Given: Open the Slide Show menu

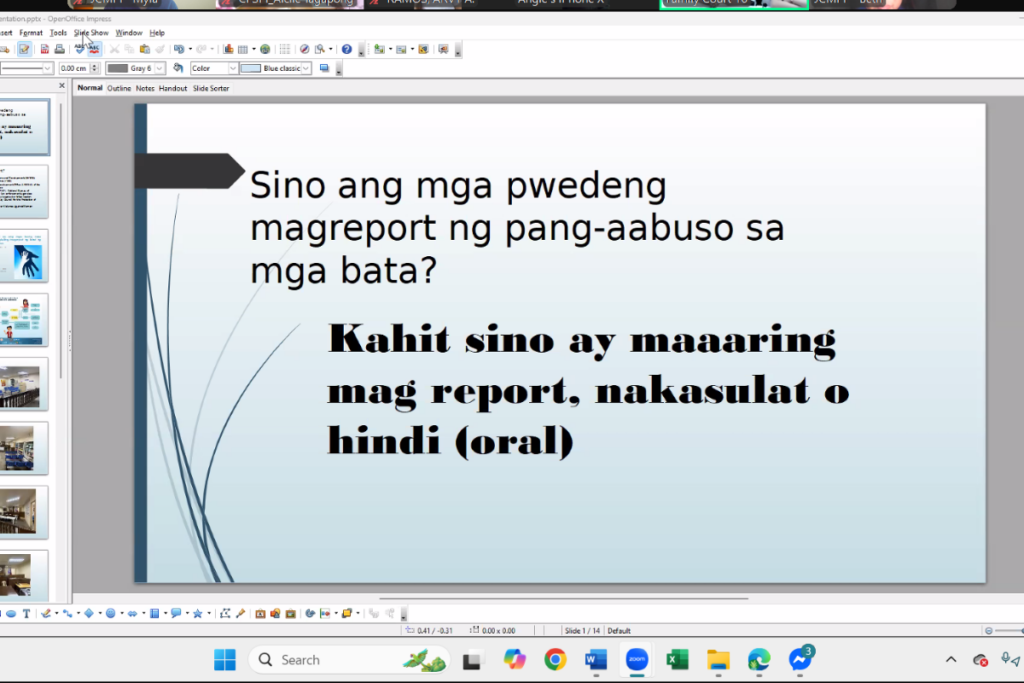Looking at the screenshot, I should [x=91, y=33].
